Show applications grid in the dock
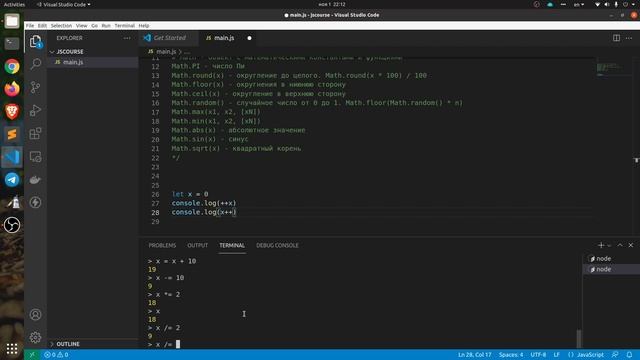The image size is (640, 360). click(12, 349)
